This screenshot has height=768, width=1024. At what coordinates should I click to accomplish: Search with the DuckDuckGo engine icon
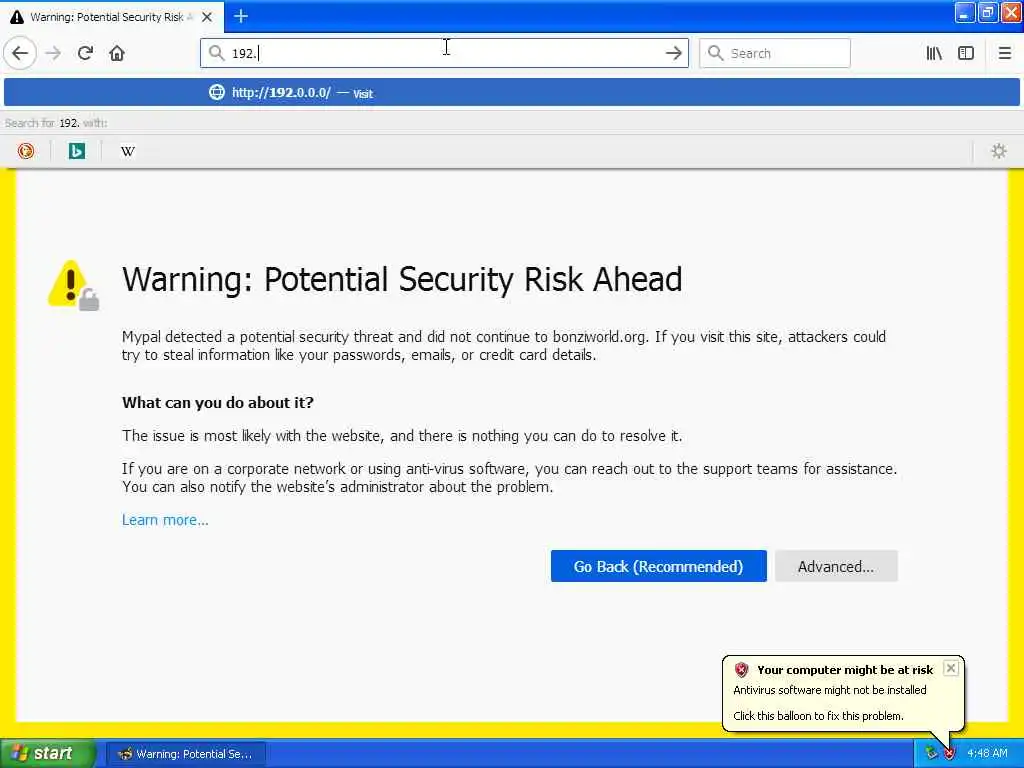click(25, 151)
